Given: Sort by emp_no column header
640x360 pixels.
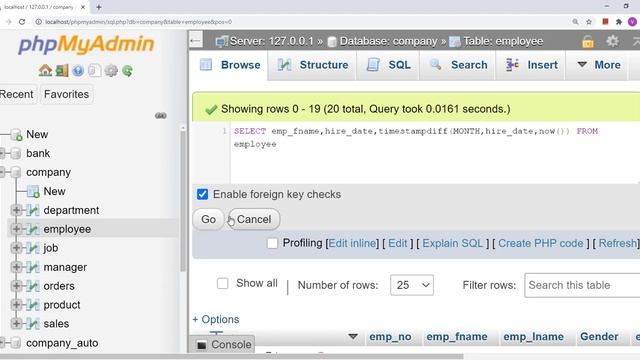Looking at the screenshot, I should click(x=390, y=337).
